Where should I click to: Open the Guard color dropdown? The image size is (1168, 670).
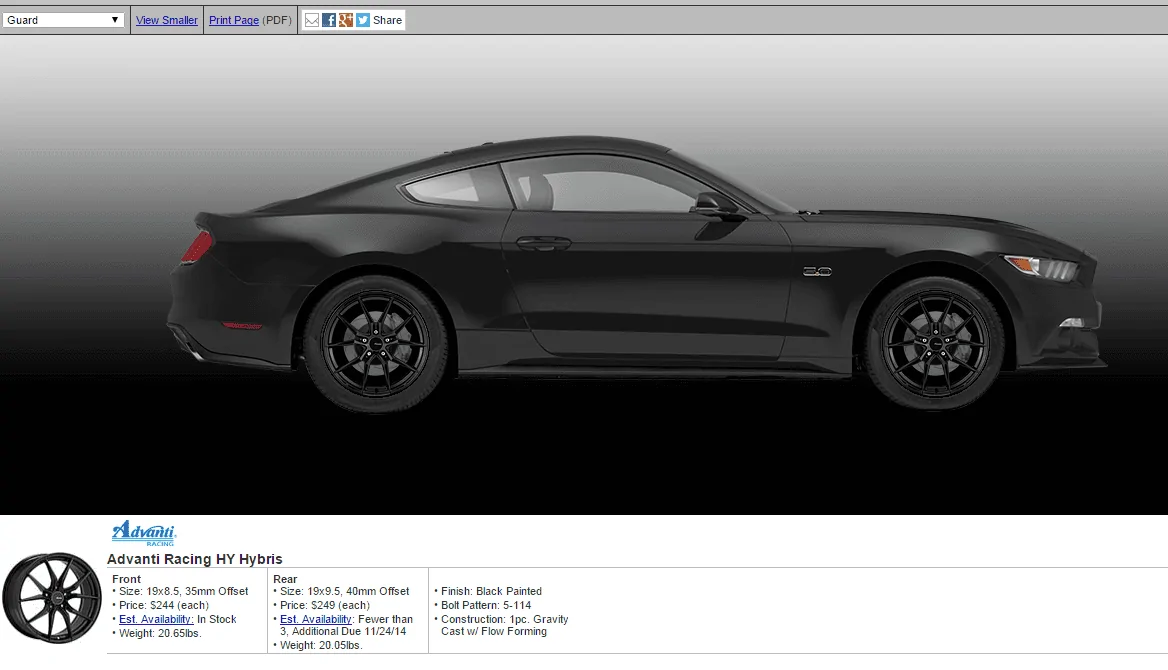pos(63,20)
